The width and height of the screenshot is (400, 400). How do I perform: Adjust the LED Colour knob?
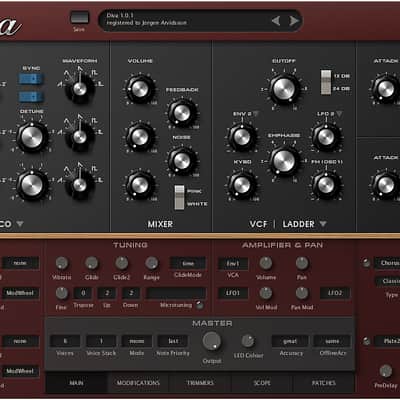pyautogui.click(x=248, y=341)
